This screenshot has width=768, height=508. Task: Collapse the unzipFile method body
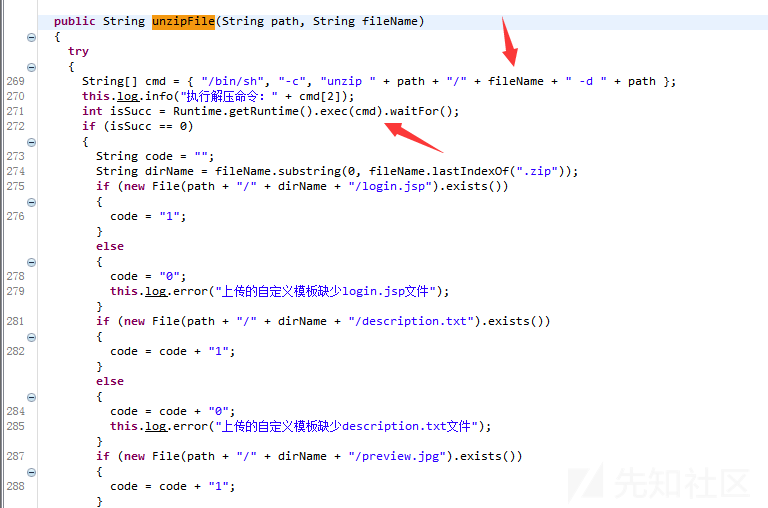click(31, 37)
